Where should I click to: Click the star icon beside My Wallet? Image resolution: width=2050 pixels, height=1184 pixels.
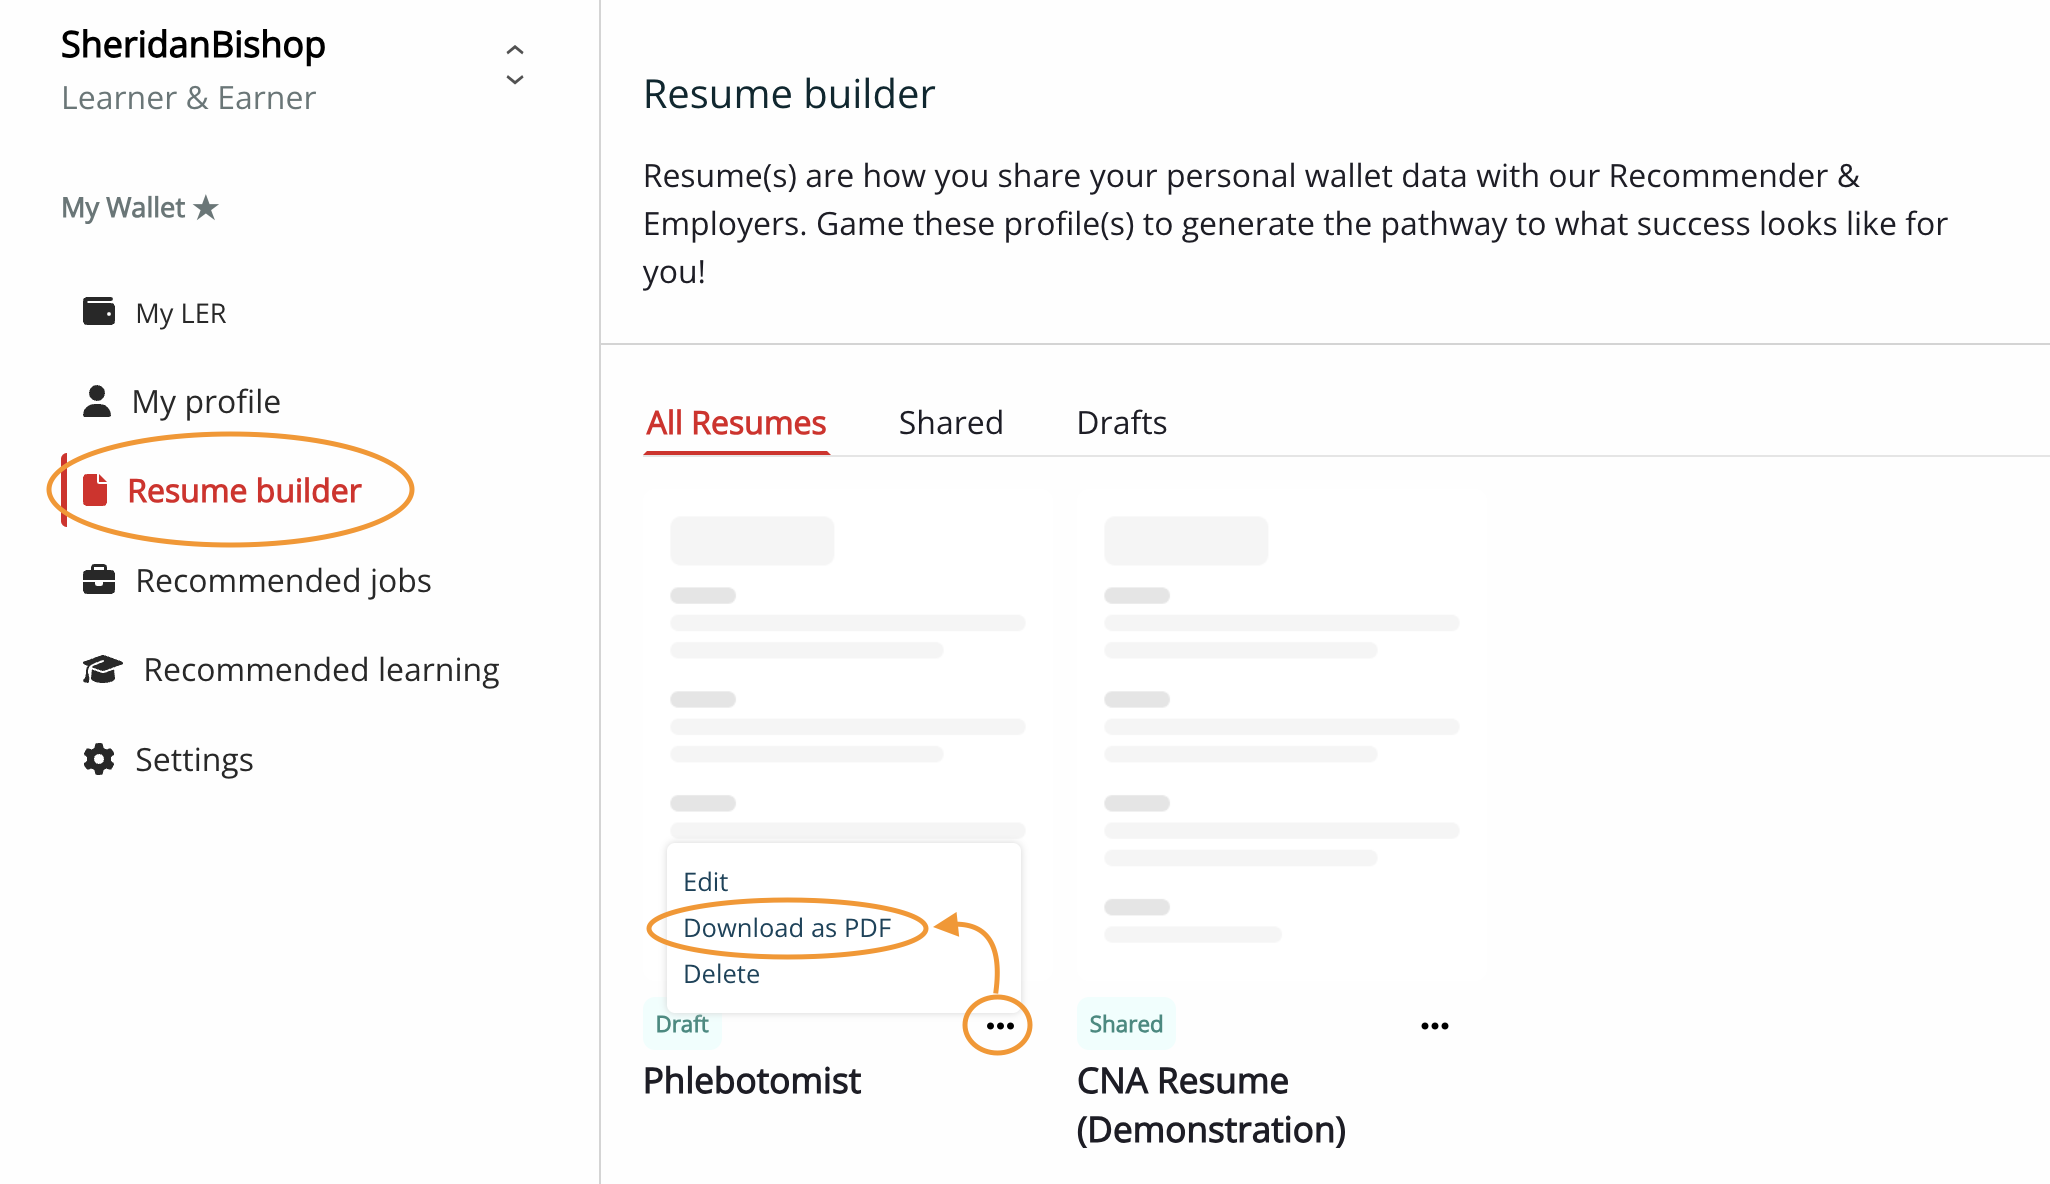coord(206,208)
